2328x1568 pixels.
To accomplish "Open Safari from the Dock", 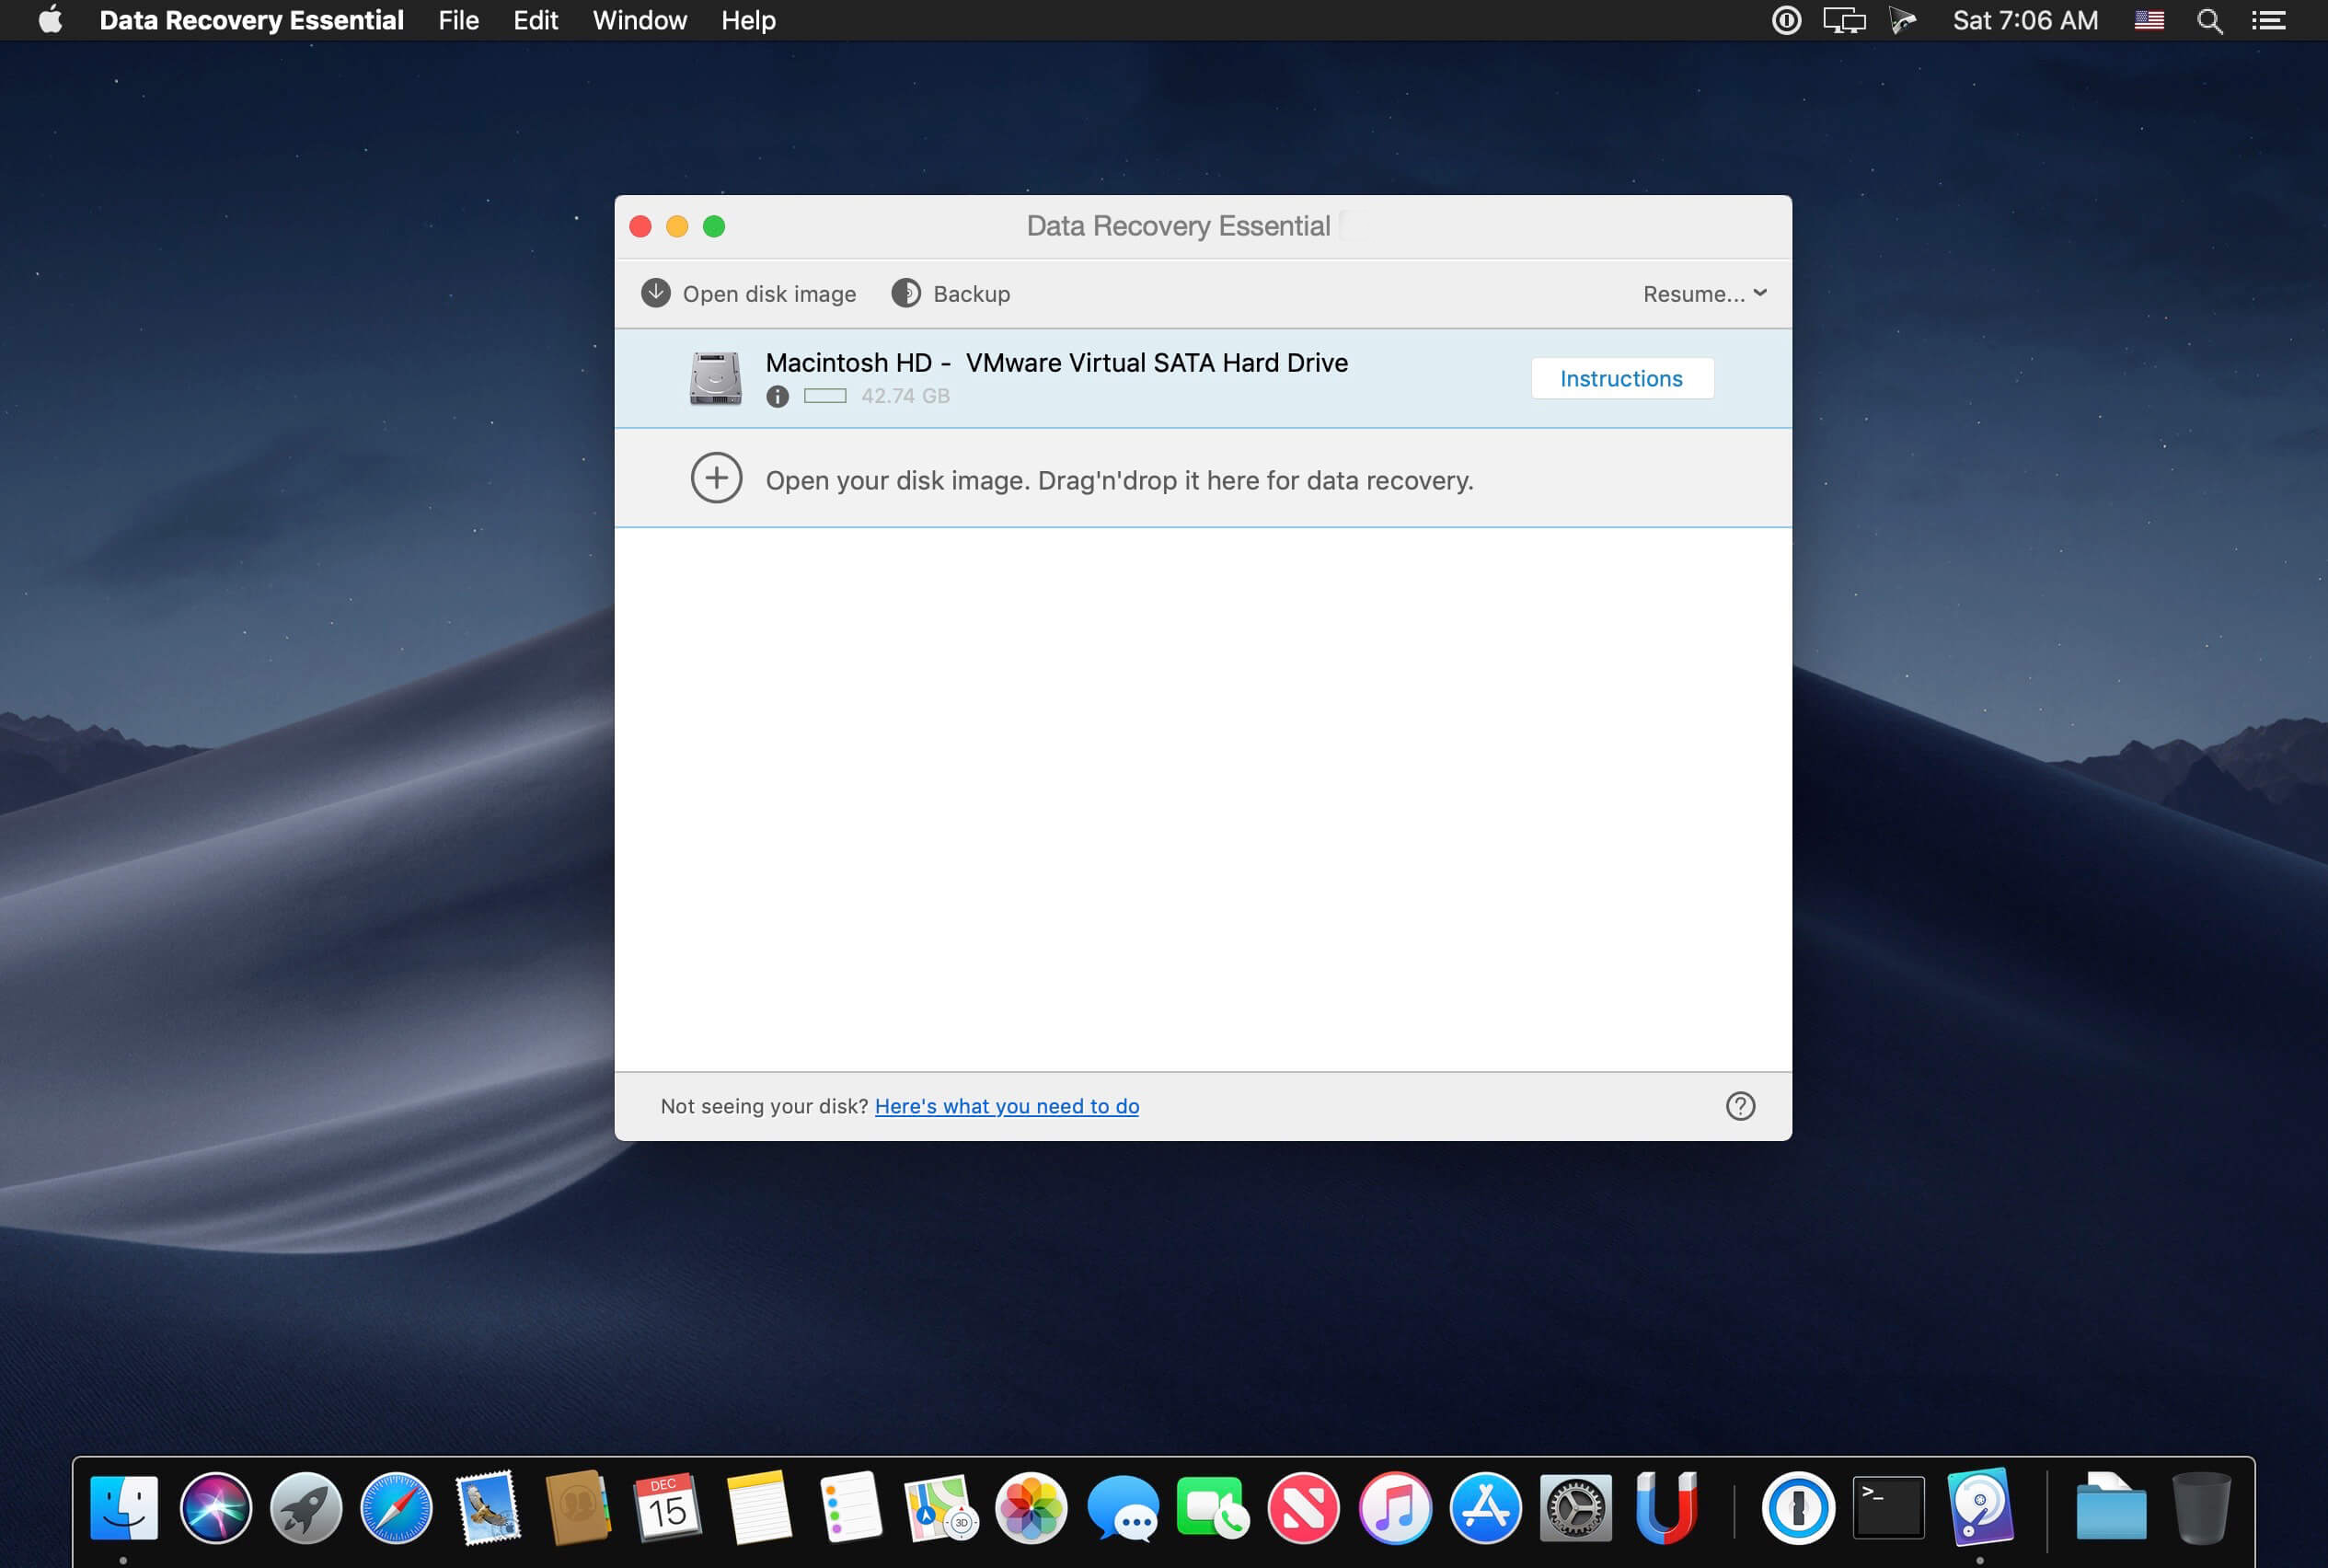I will point(396,1507).
